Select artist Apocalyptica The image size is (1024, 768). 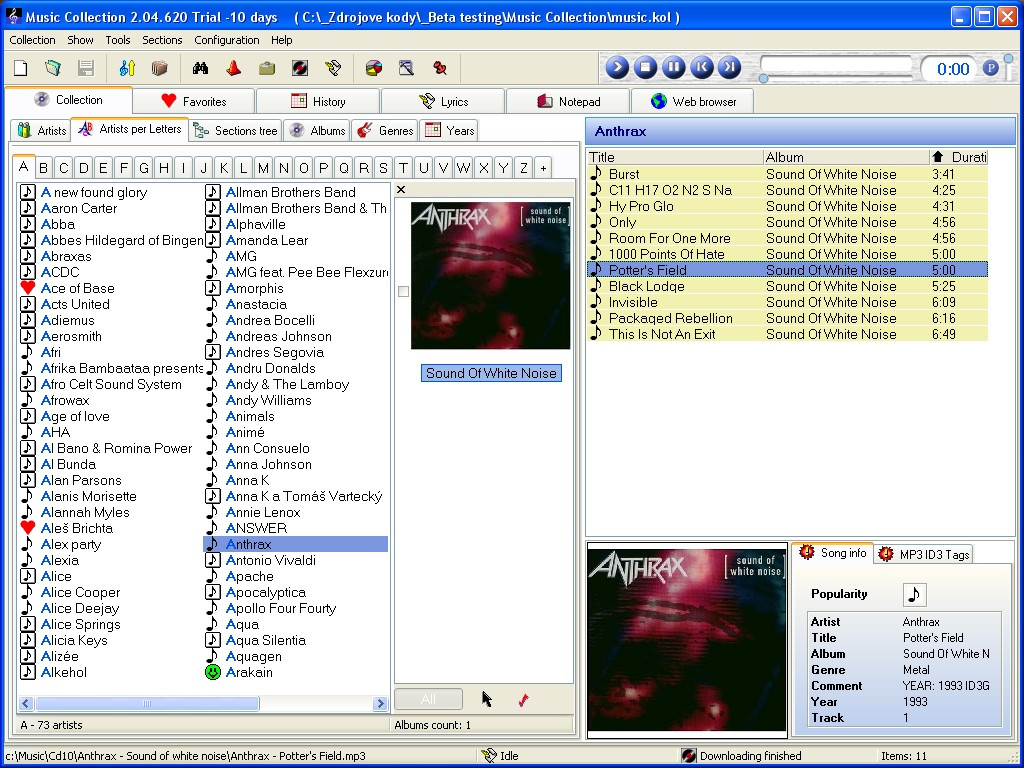click(x=265, y=592)
